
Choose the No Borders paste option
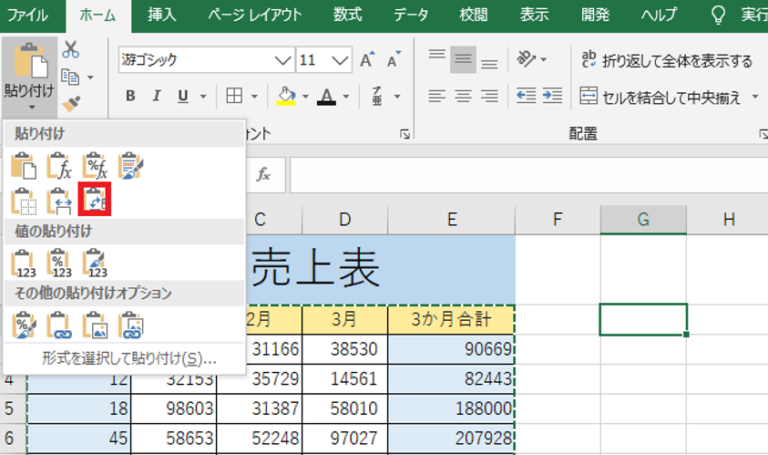click(x=24, y=200)
